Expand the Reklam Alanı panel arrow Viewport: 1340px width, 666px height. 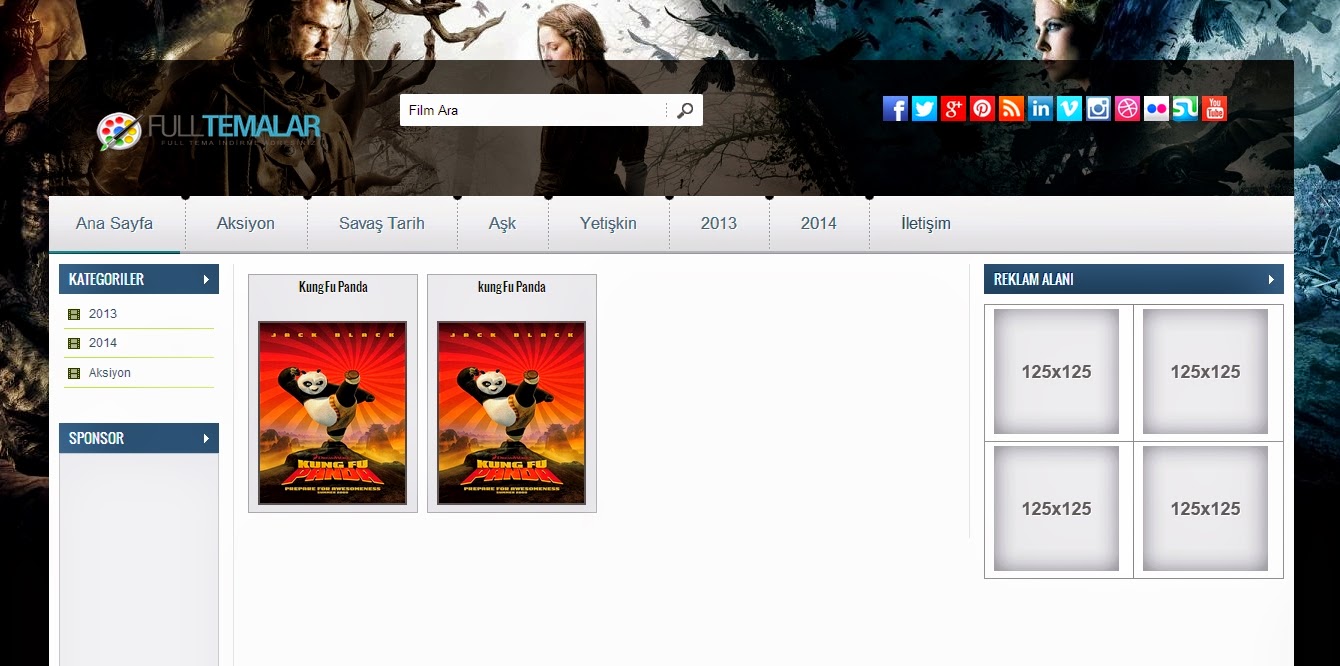coord(1271,279)
